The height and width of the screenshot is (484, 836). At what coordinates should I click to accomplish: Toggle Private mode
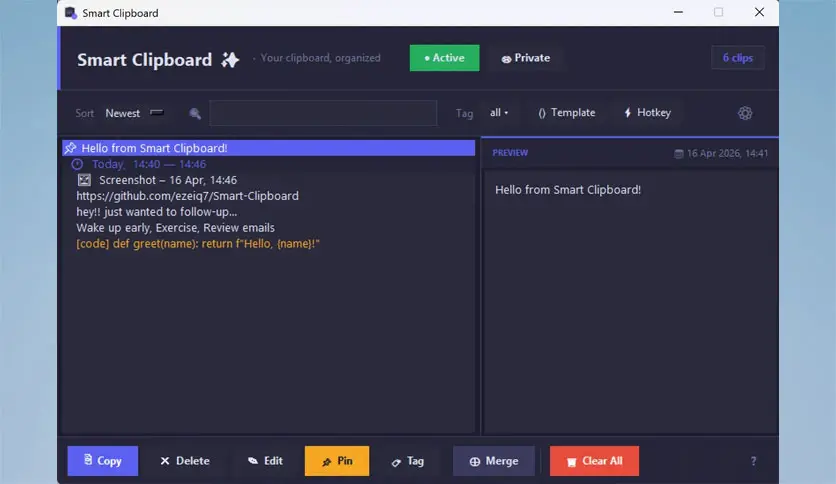[525, 58]
